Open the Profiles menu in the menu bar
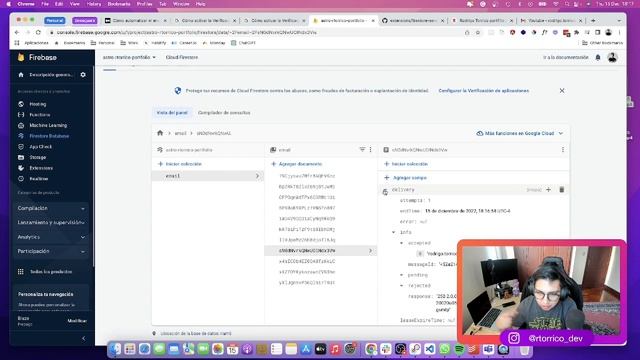This screenshot has height=360, width=640. point(144,4)
